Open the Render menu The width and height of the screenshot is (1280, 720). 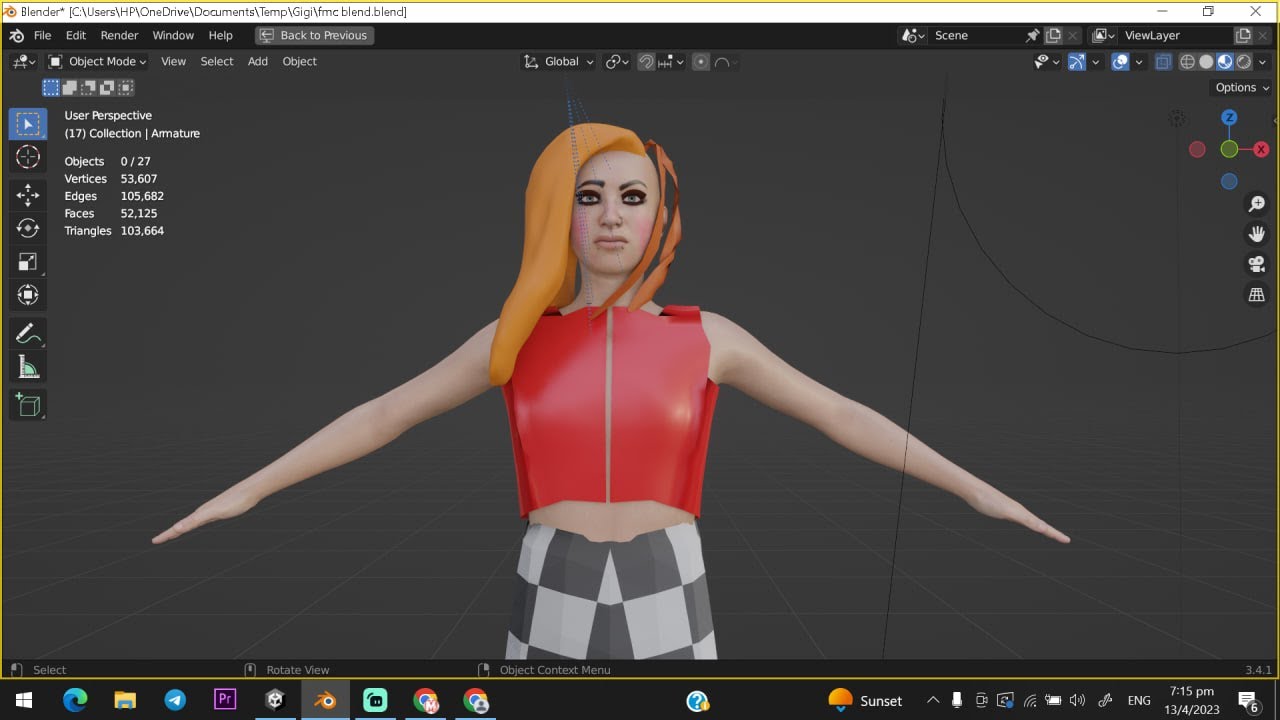click(x=119, y=35)
